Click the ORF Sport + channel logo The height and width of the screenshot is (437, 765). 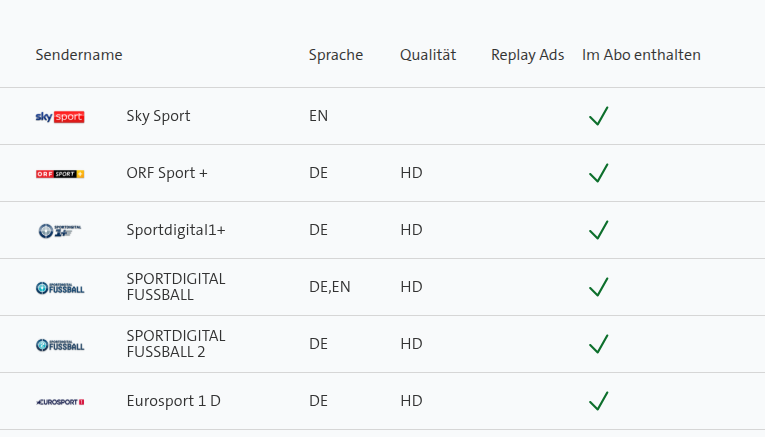point(60,174)
